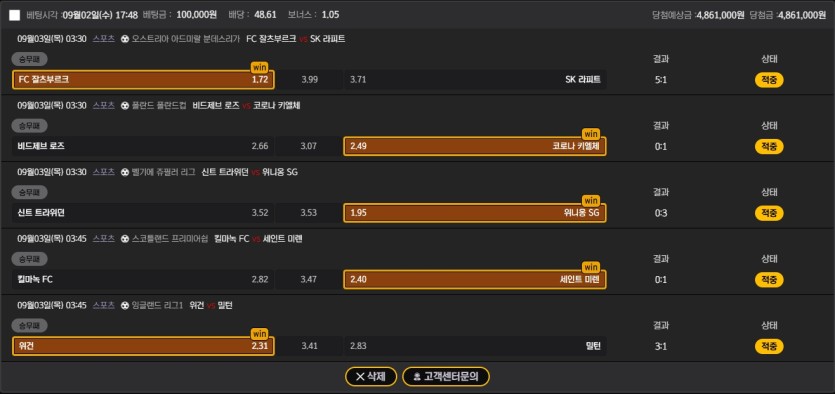Select draw odds 3.53 cell
Viewport: 835px width, 394px height.
pyautogui.click(x=309, y=213)
